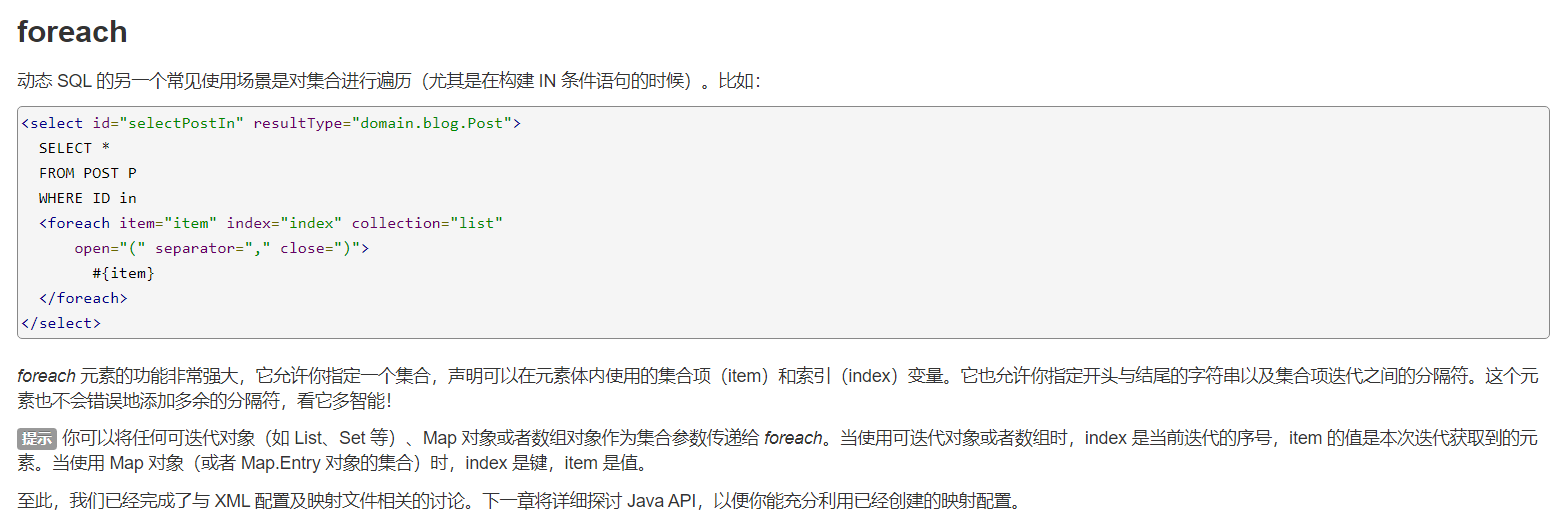Click the "foreach" section heading

72,32
